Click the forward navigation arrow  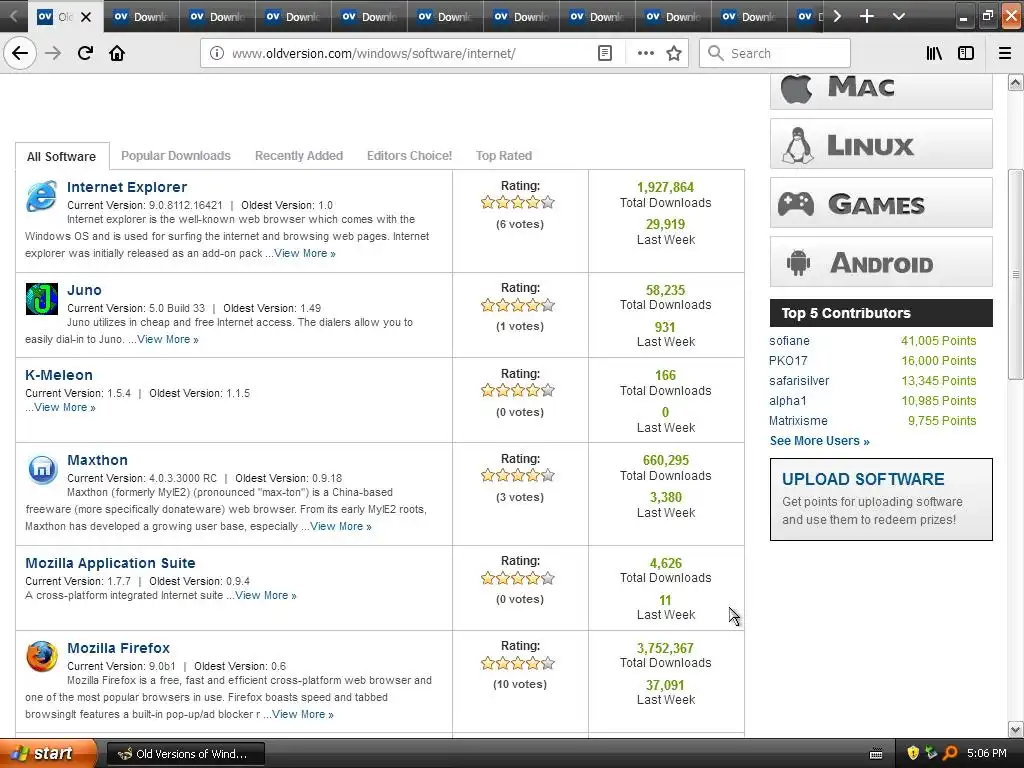pyautogui.click(x=53, y=54)
